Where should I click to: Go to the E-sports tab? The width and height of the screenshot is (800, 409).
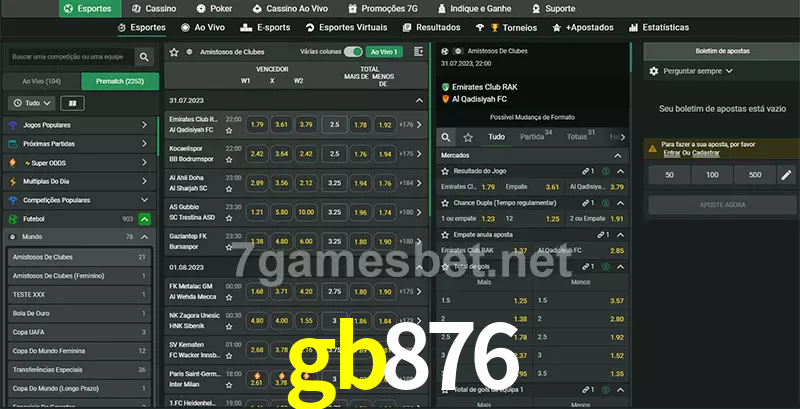[x=265, y=28]
